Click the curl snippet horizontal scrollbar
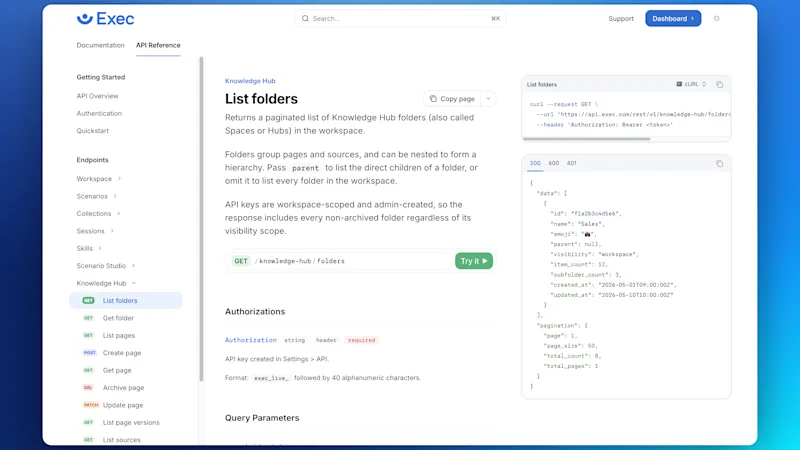The height and width of the screenshot is (450, 800). tap(587, 138)
